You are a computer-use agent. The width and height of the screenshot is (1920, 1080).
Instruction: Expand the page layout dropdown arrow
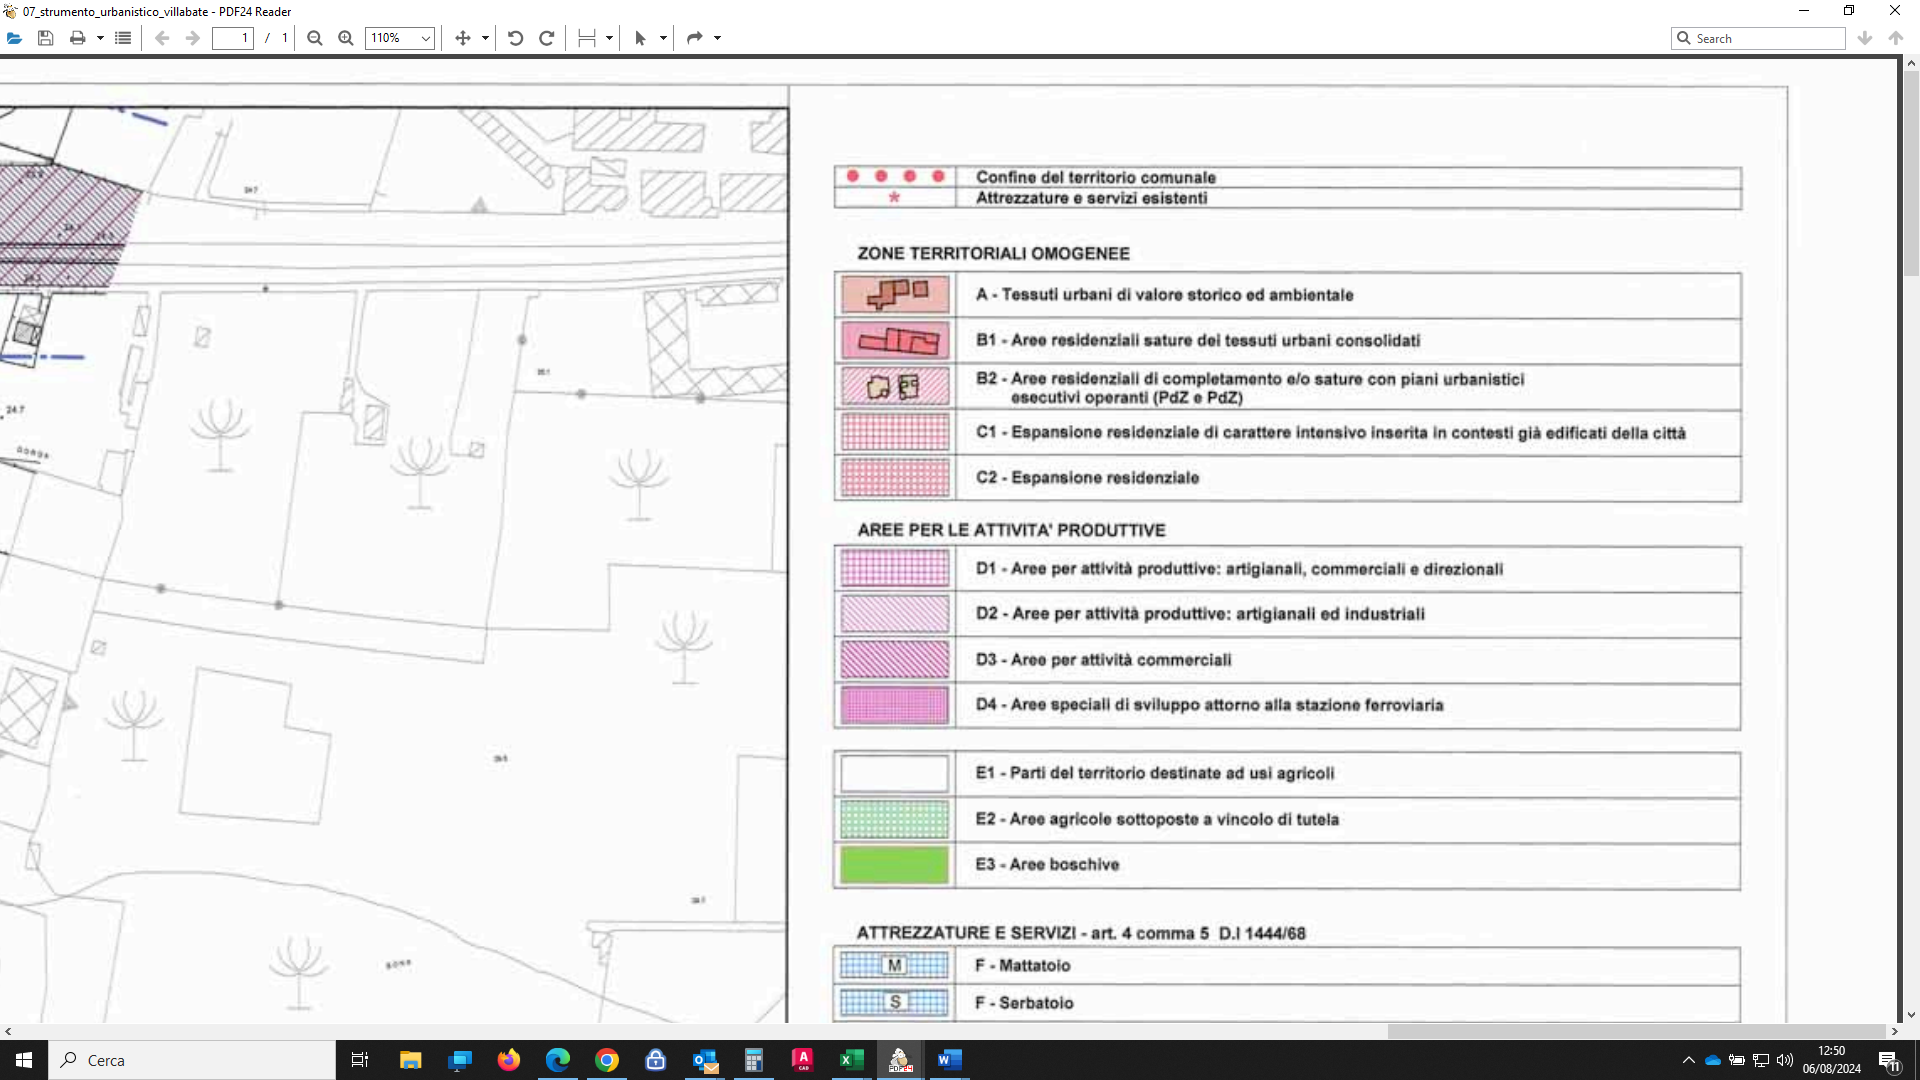(x=609, y=38)
